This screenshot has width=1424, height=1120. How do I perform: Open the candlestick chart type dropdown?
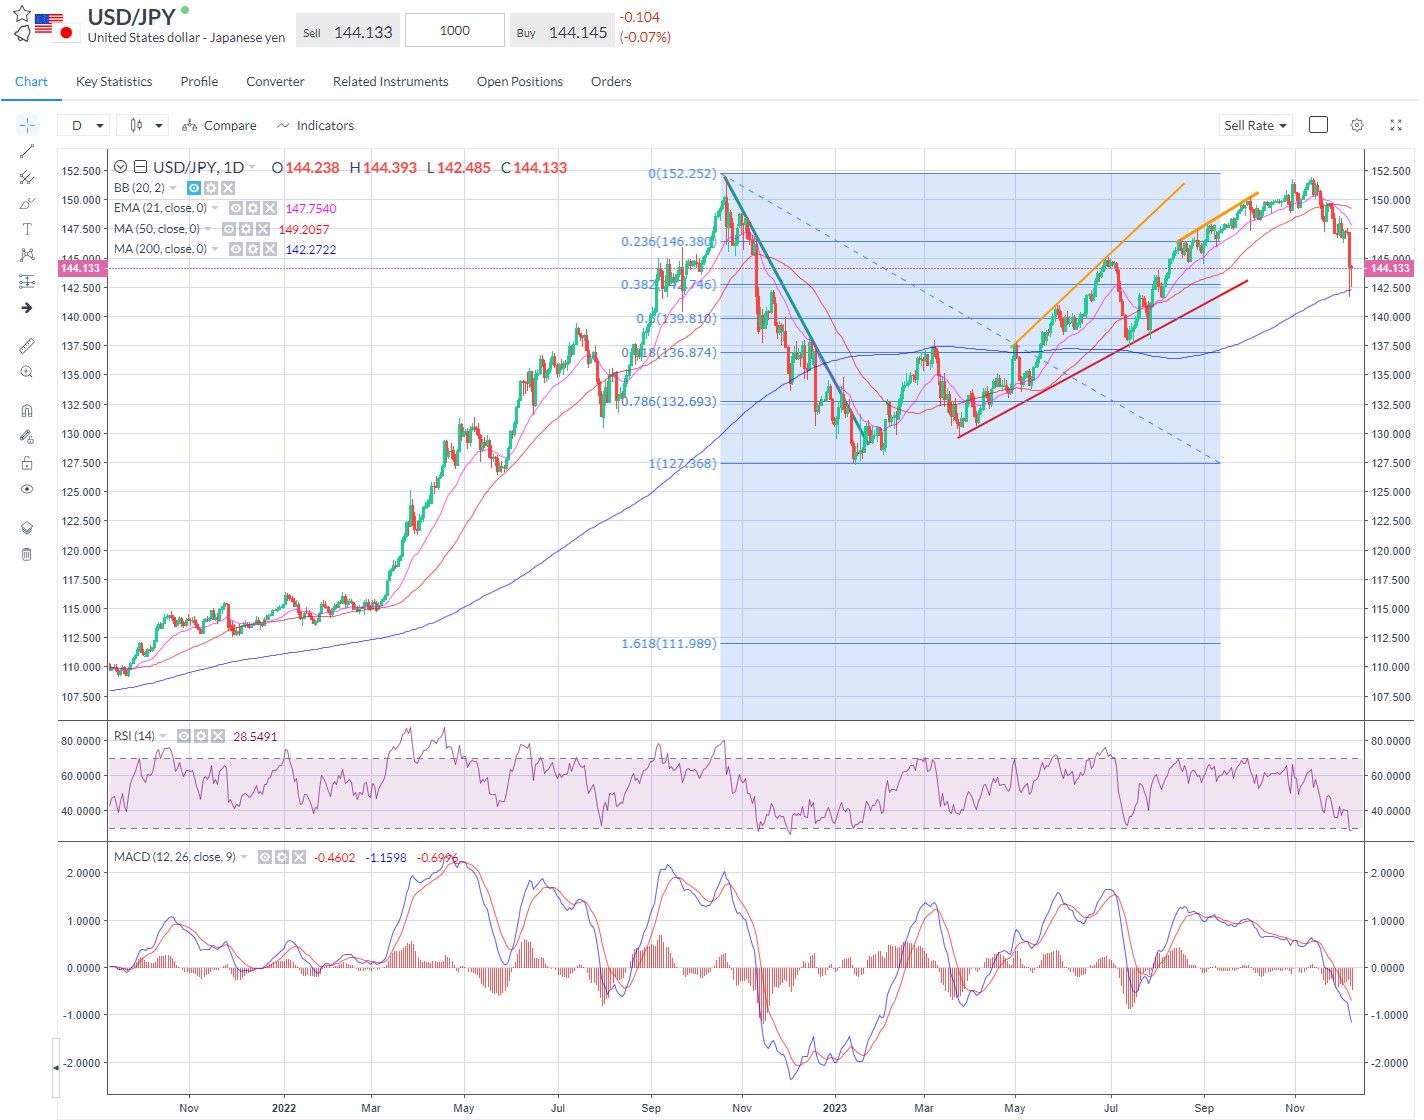[x=141, y=125]
